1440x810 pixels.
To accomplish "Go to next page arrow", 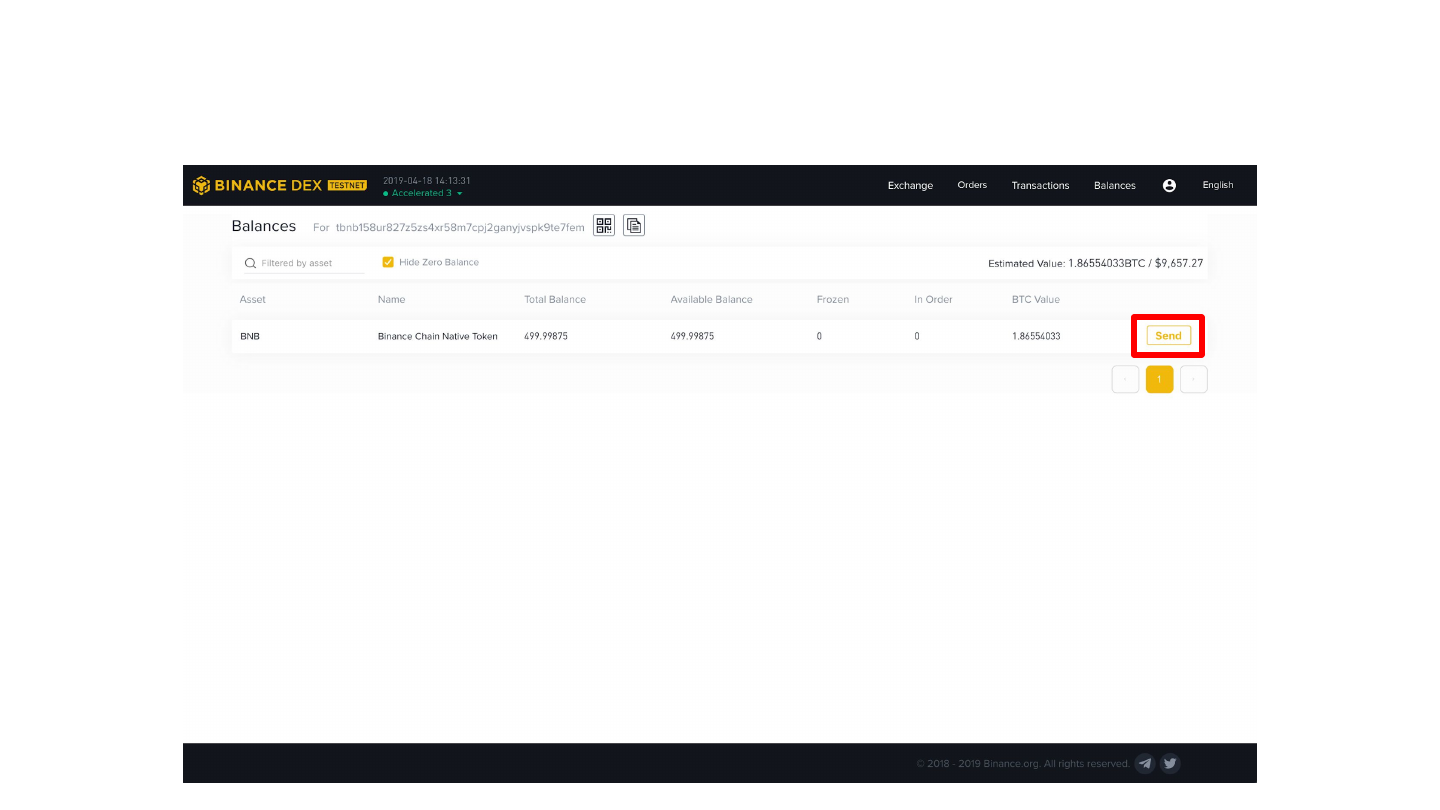I will pos(1194,379).
